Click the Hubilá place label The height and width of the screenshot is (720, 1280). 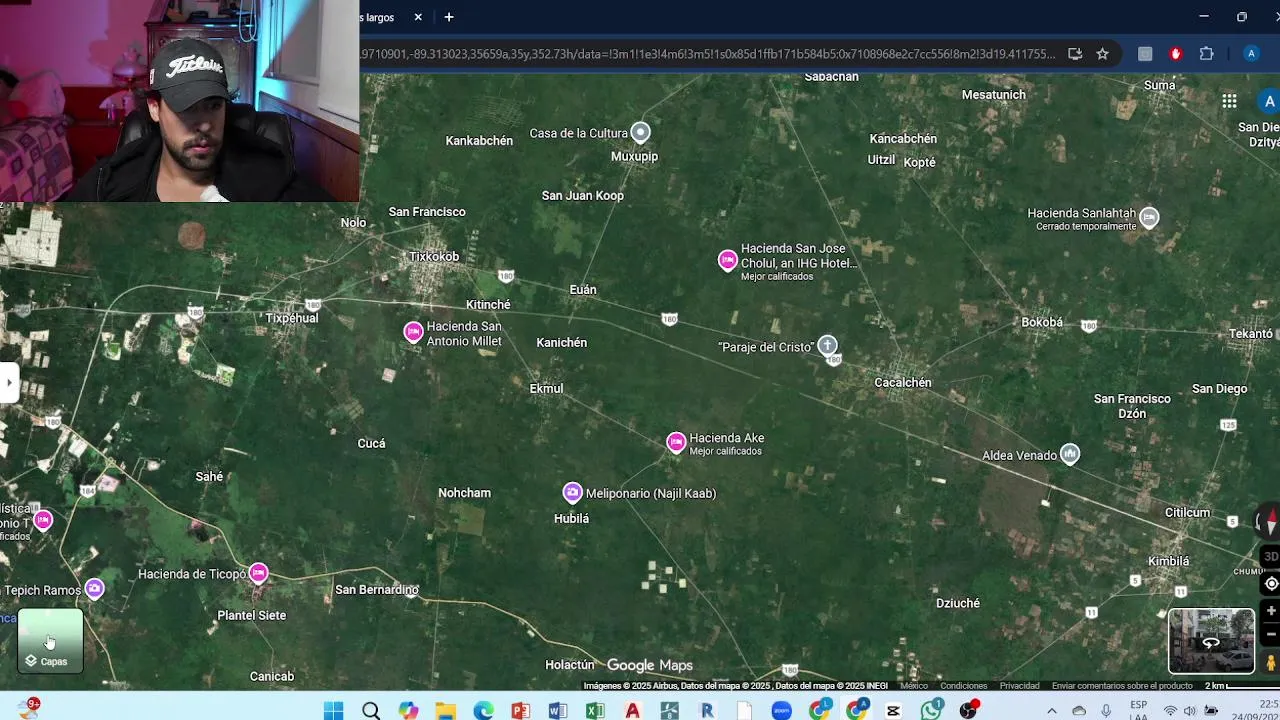tap(572, 519)
